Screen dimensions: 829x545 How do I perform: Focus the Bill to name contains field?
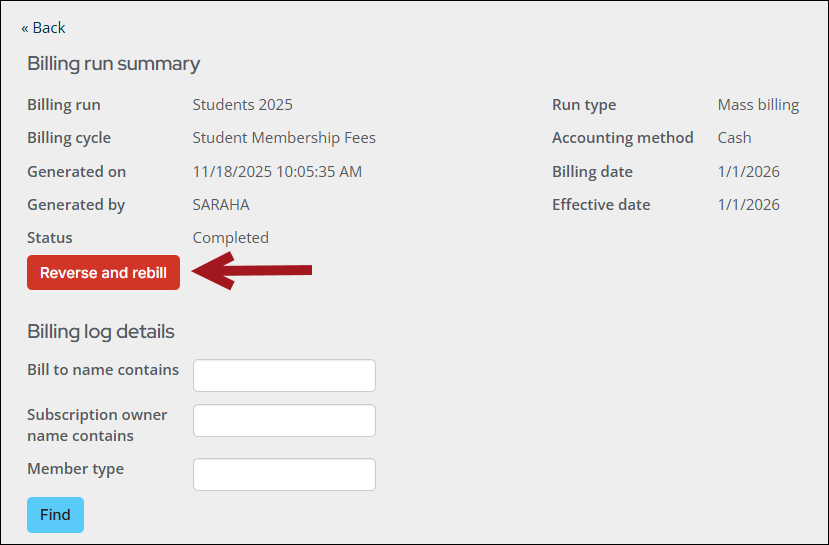(x=284, y=376)
